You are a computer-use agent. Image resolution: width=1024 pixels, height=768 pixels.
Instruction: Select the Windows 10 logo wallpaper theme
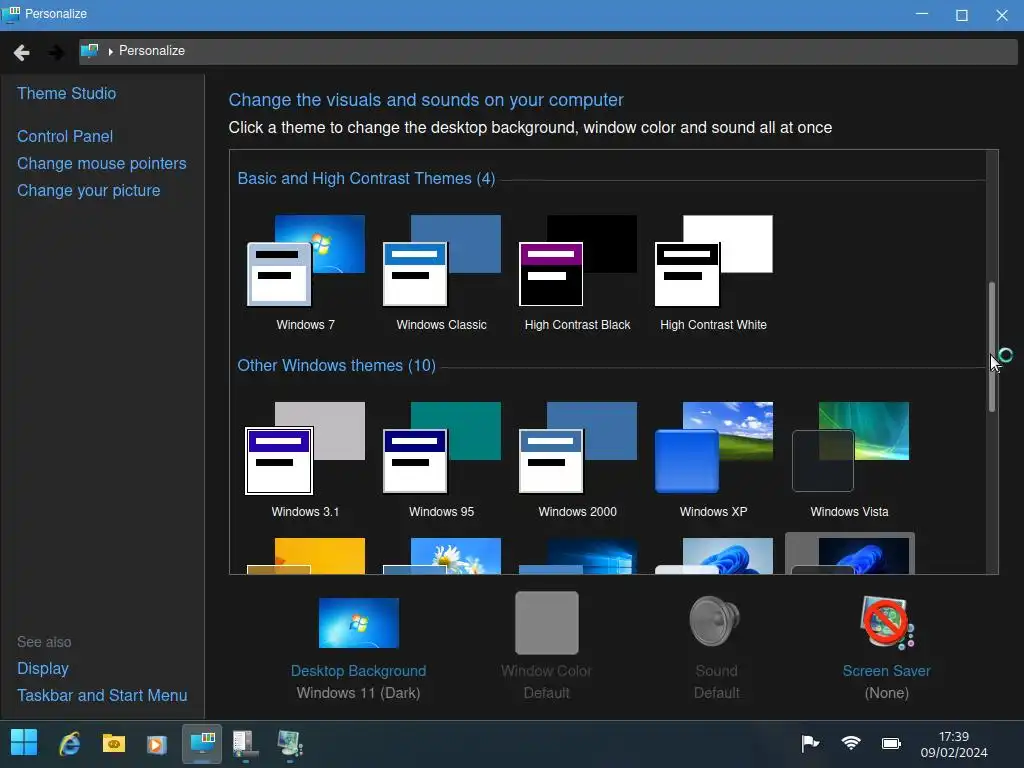point(577,555)
